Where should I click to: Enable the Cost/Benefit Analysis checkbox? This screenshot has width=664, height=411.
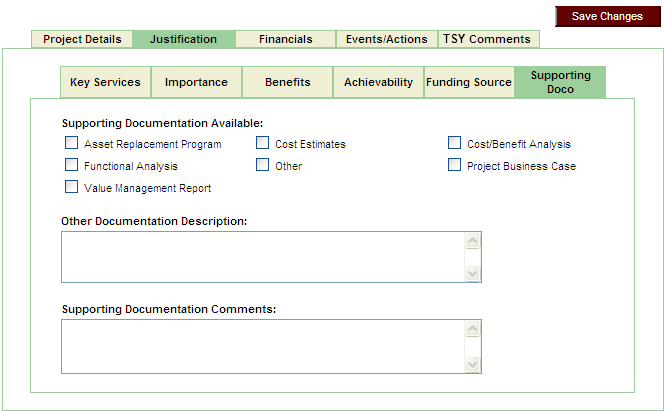click(454, 143)
